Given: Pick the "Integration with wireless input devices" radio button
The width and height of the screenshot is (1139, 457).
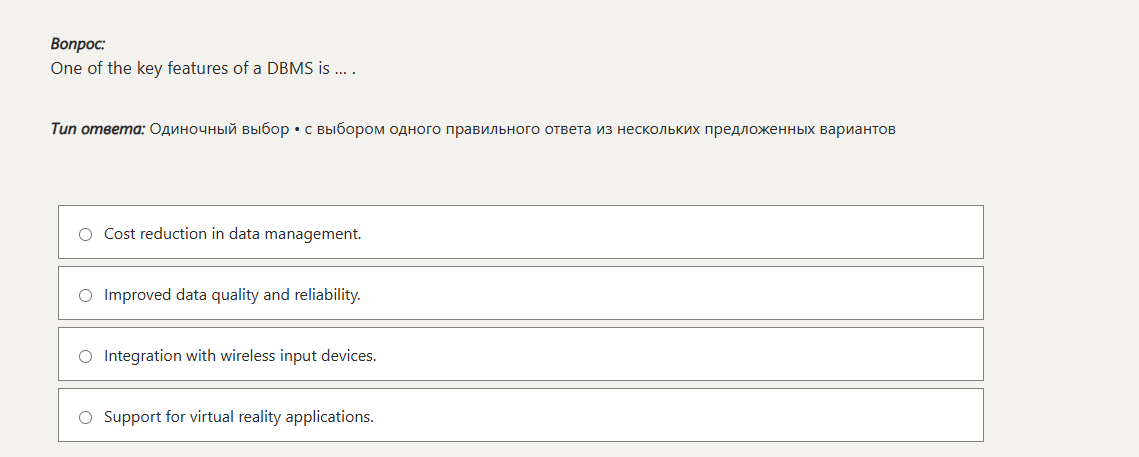Looking at the screenshot, I should pyautogui.click(x=85, y=356).
